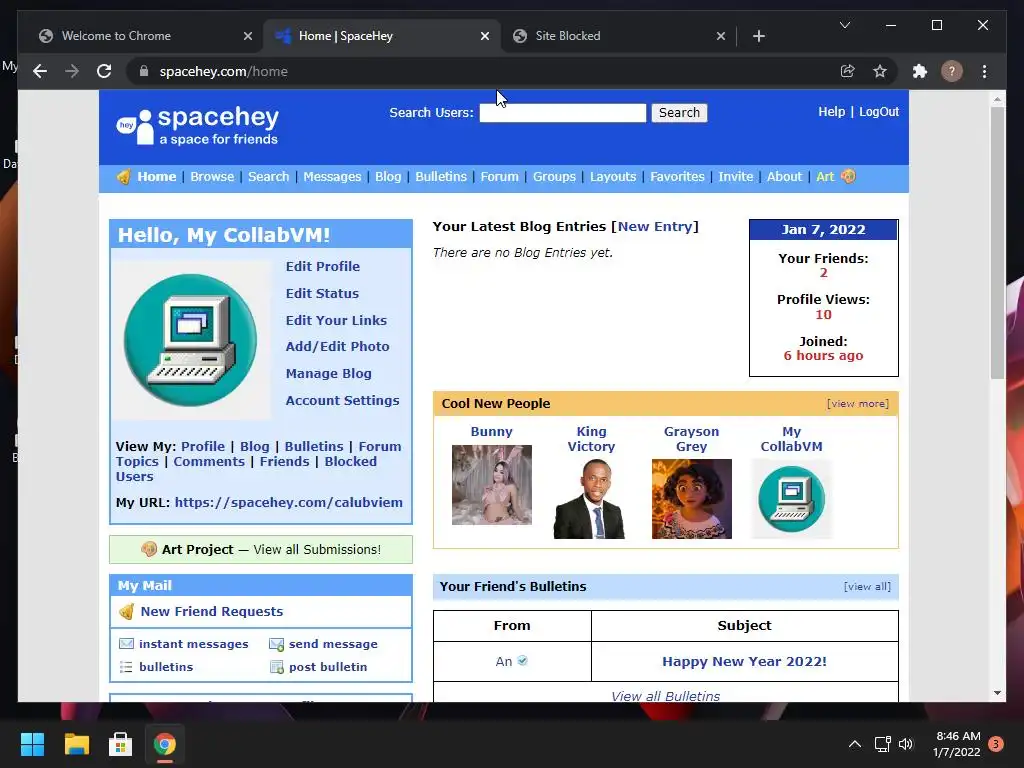Show hidden system tray icons chevron
The width and height of the screenshot is (1024, 768).
[x=854, y=744]
